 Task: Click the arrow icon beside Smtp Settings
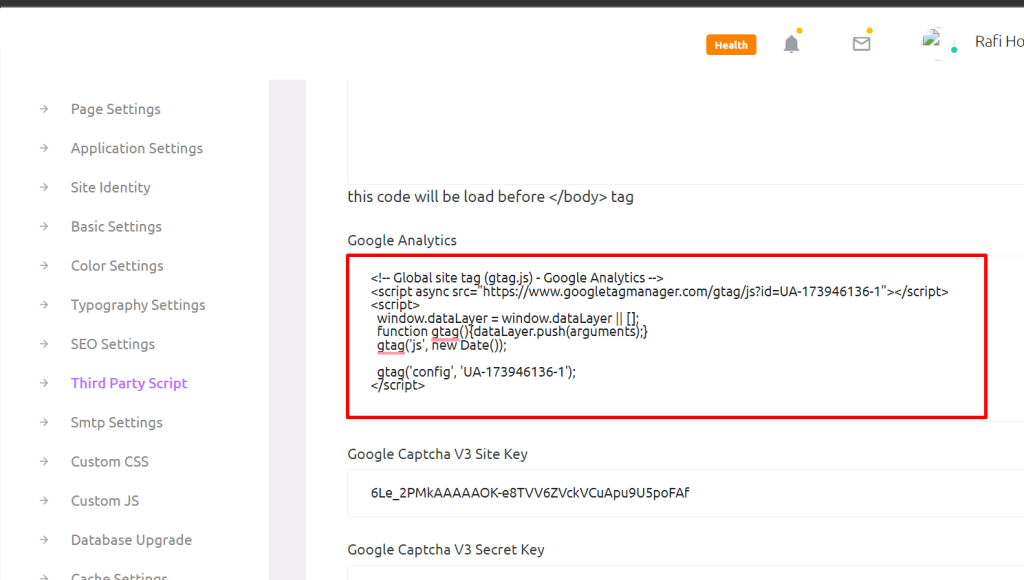tap(44, 422)
